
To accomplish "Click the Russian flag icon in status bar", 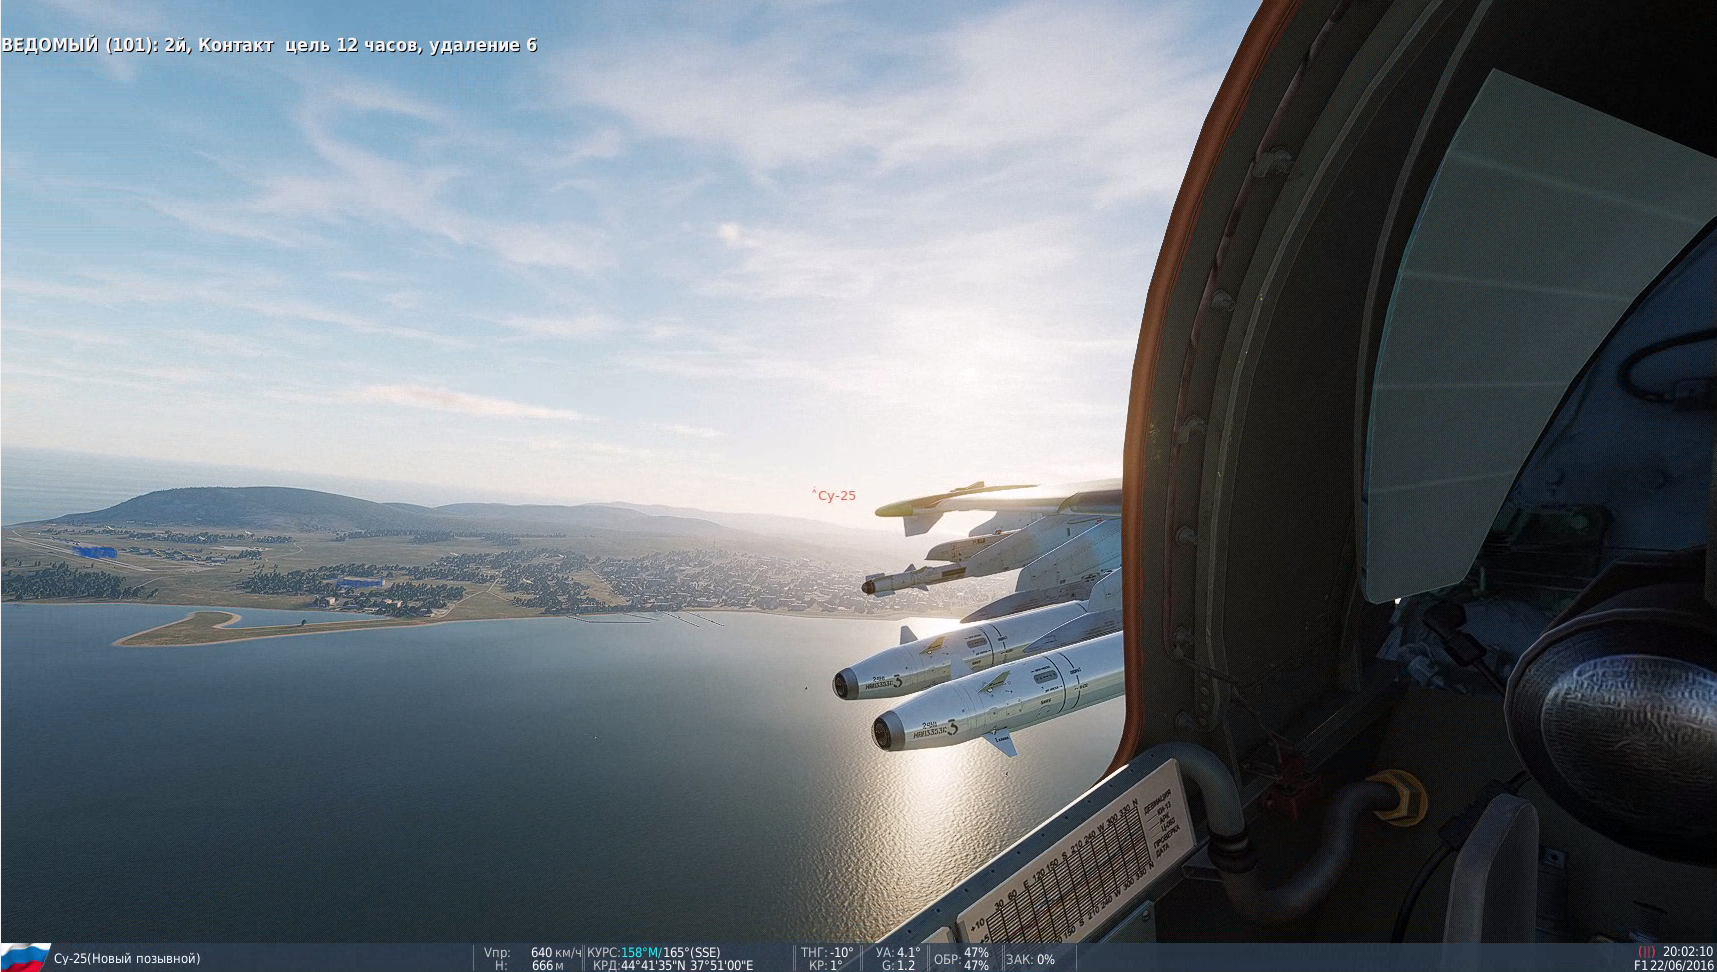I will [x=25, y=956].
